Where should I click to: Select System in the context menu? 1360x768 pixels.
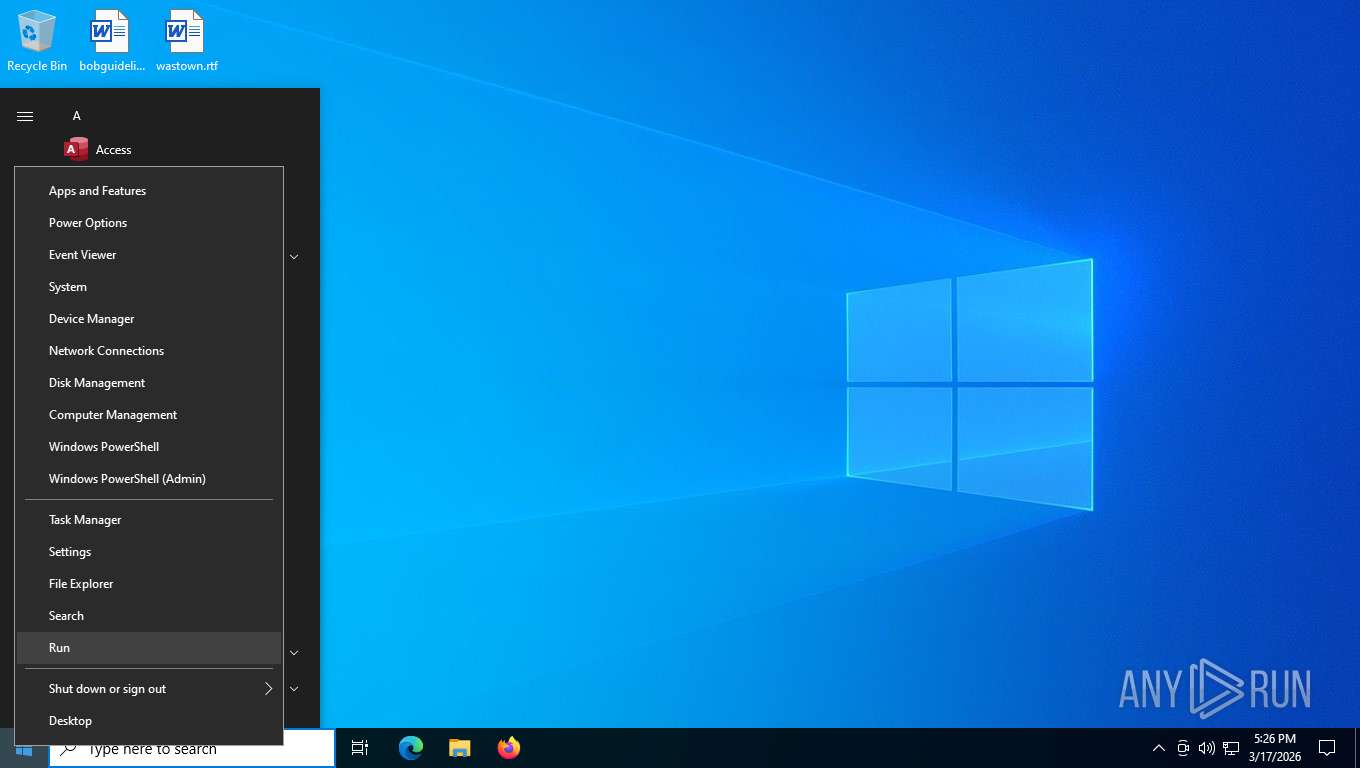(x=149, y=287)
